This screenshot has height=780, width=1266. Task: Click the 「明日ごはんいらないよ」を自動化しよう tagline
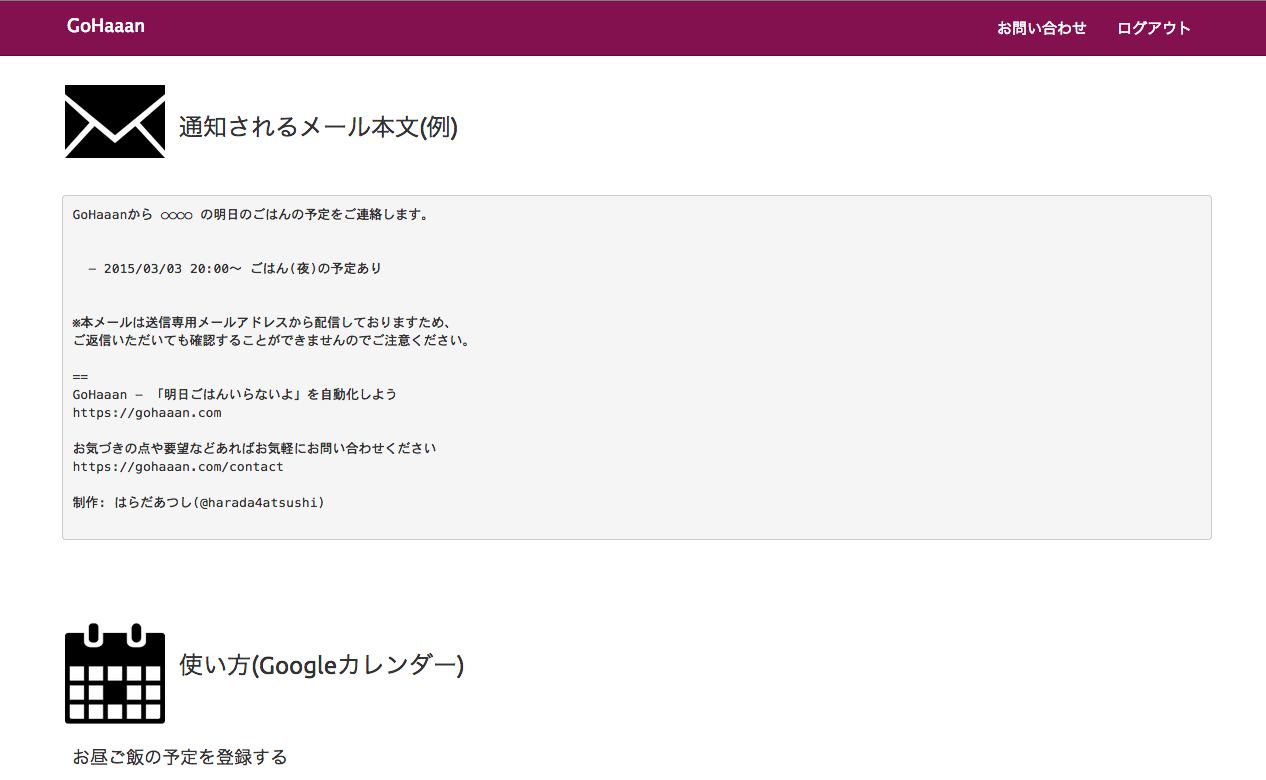[234, 394]
